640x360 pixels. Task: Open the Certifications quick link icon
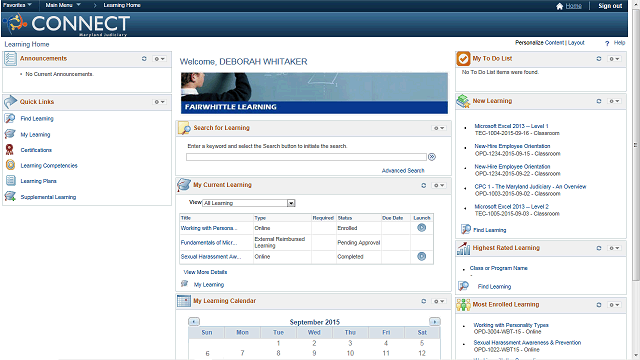tap(10, 150)
